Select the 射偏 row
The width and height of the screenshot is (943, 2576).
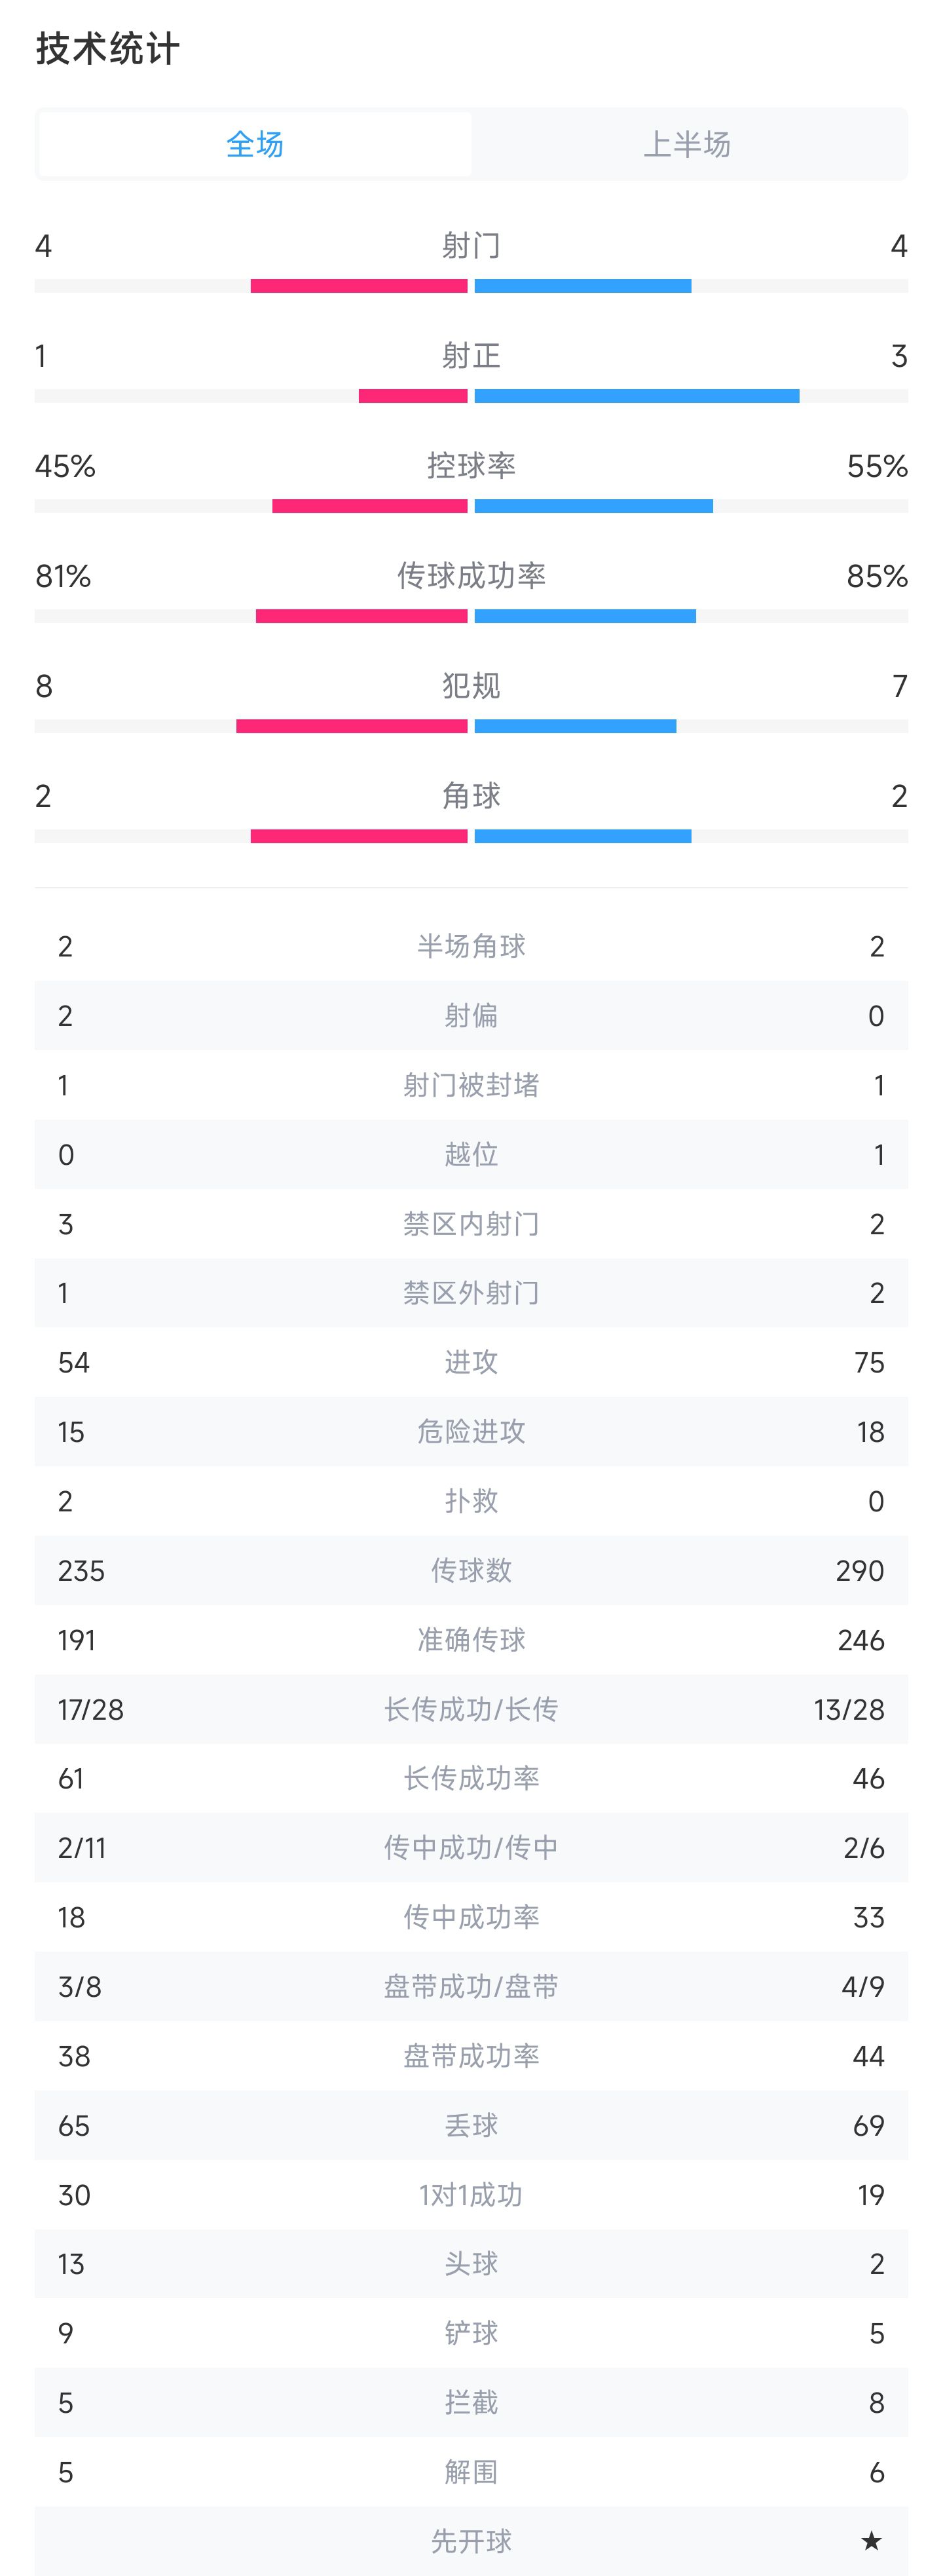click(471, 1015)
